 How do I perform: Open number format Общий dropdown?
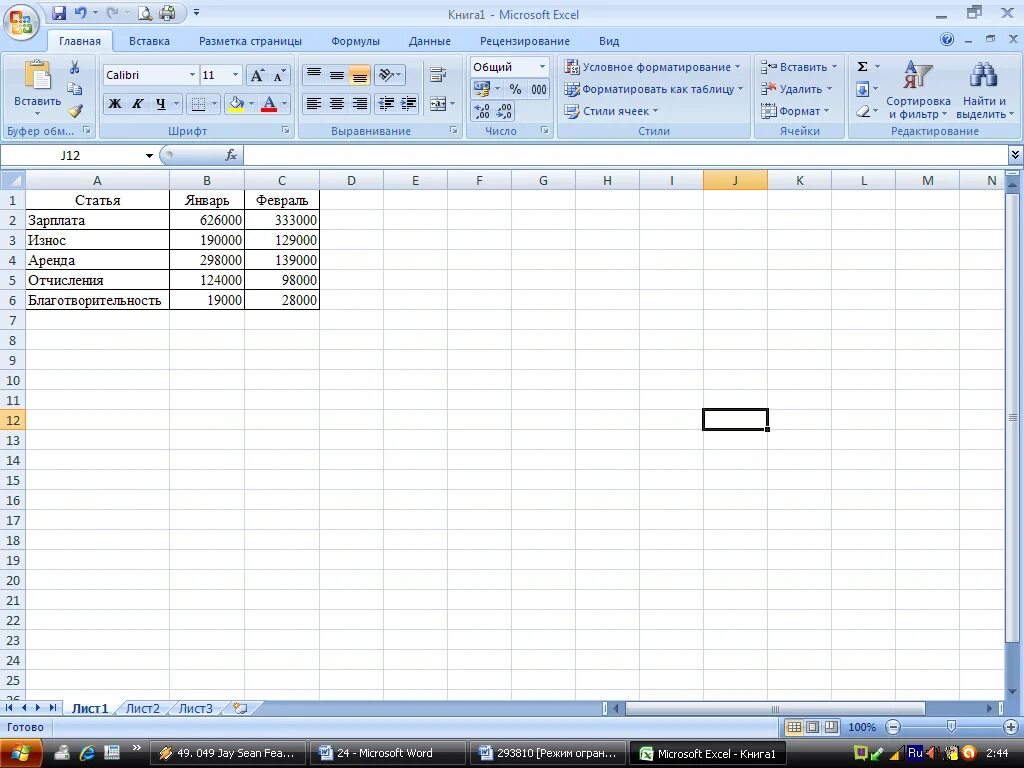click(542, 67)
